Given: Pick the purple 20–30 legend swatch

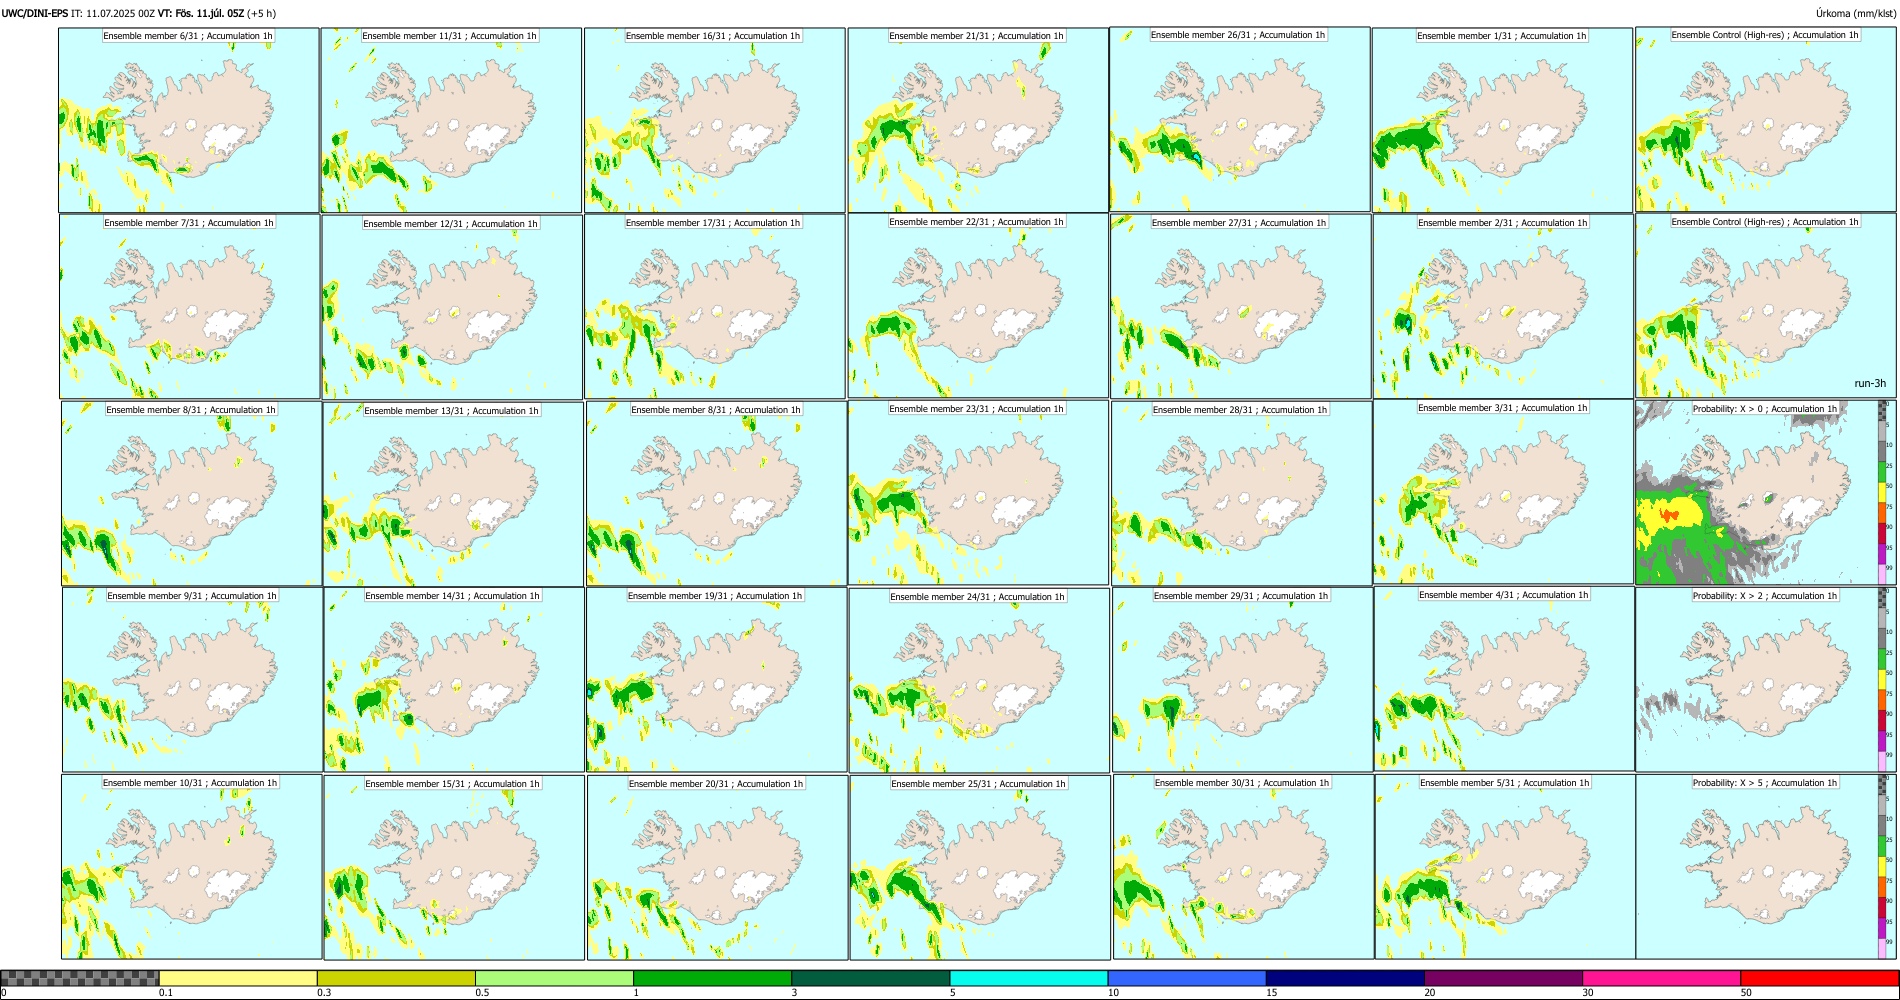Looking at the screenshot, I should coord(1503,978).
